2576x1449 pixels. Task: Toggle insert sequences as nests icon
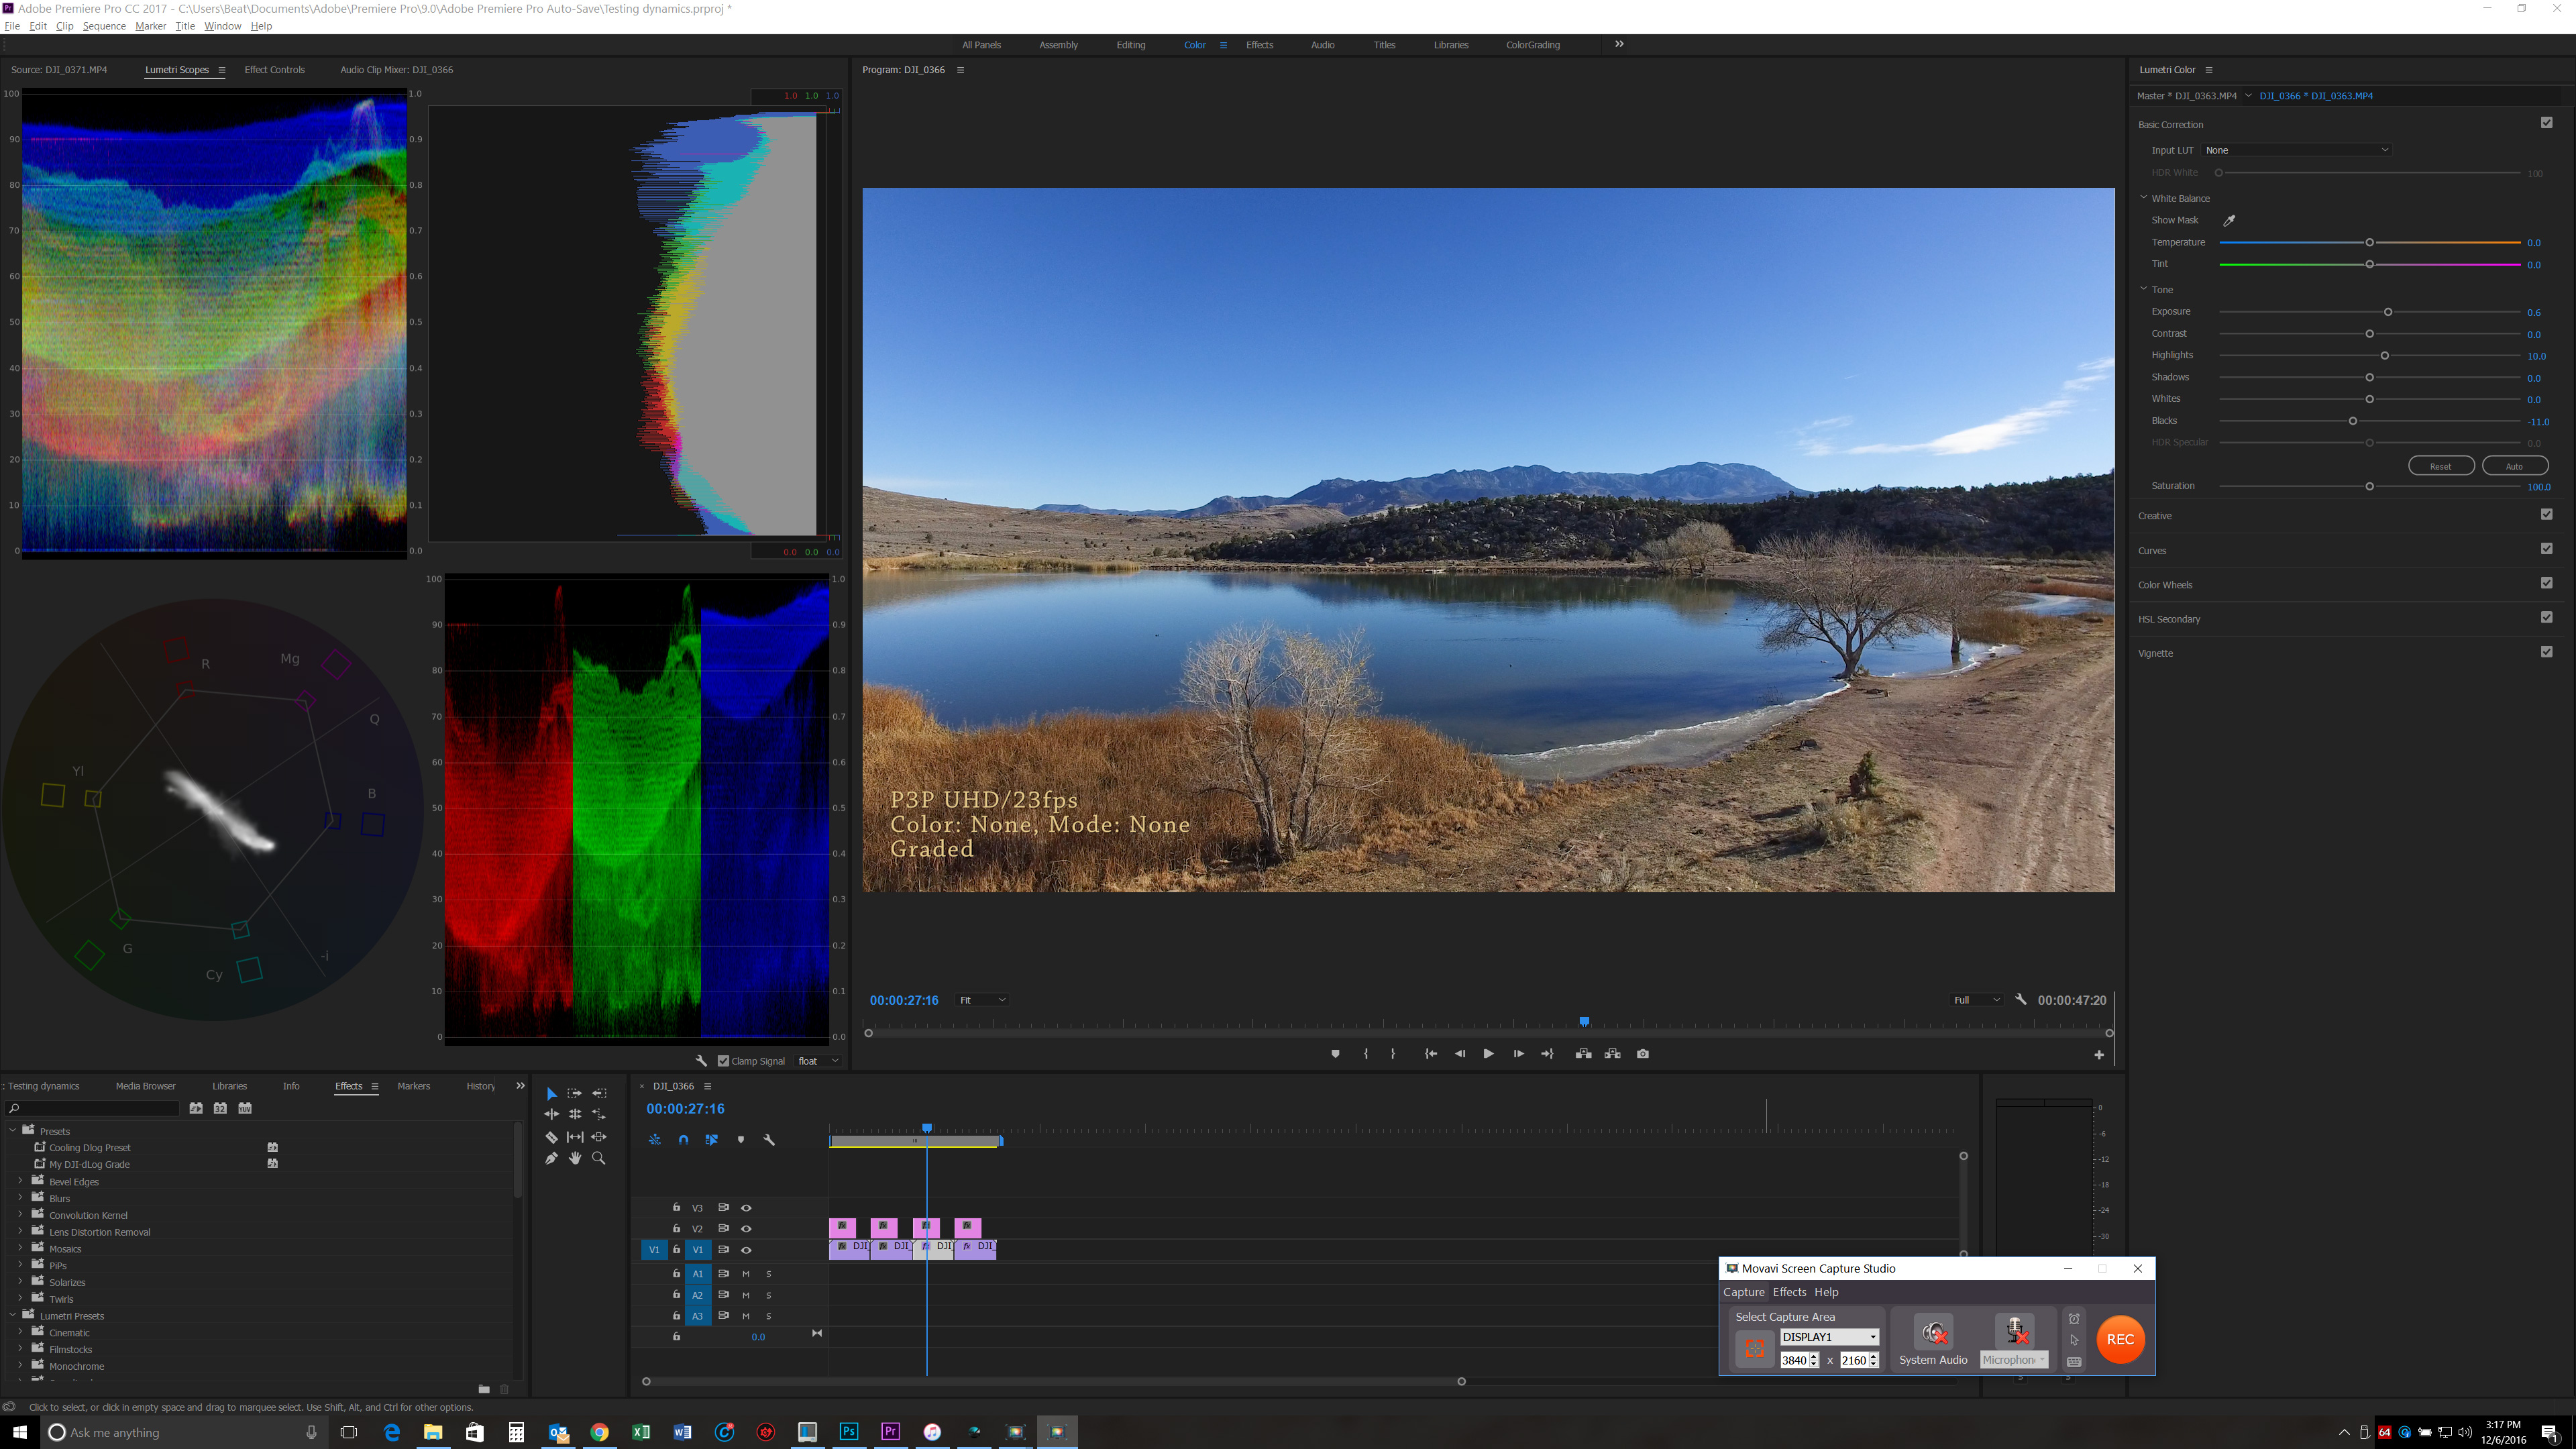tap(655, 1139)
